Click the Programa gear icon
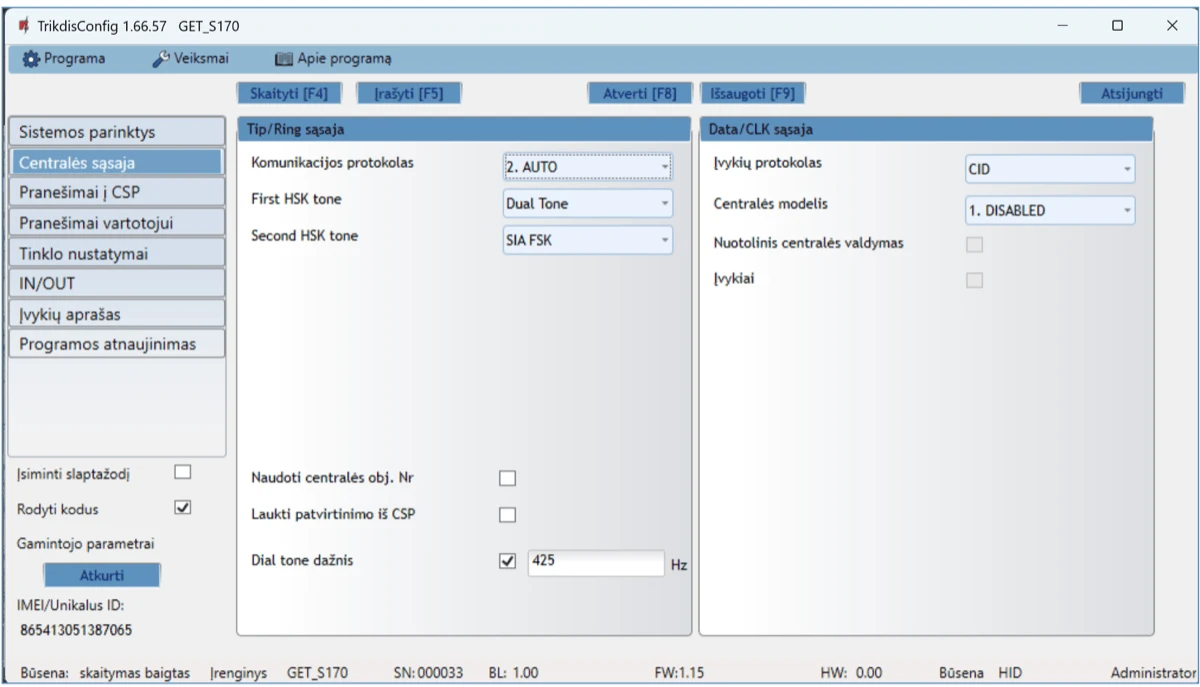The width and height of the screenshot is (1200, 687). [31, 59]
